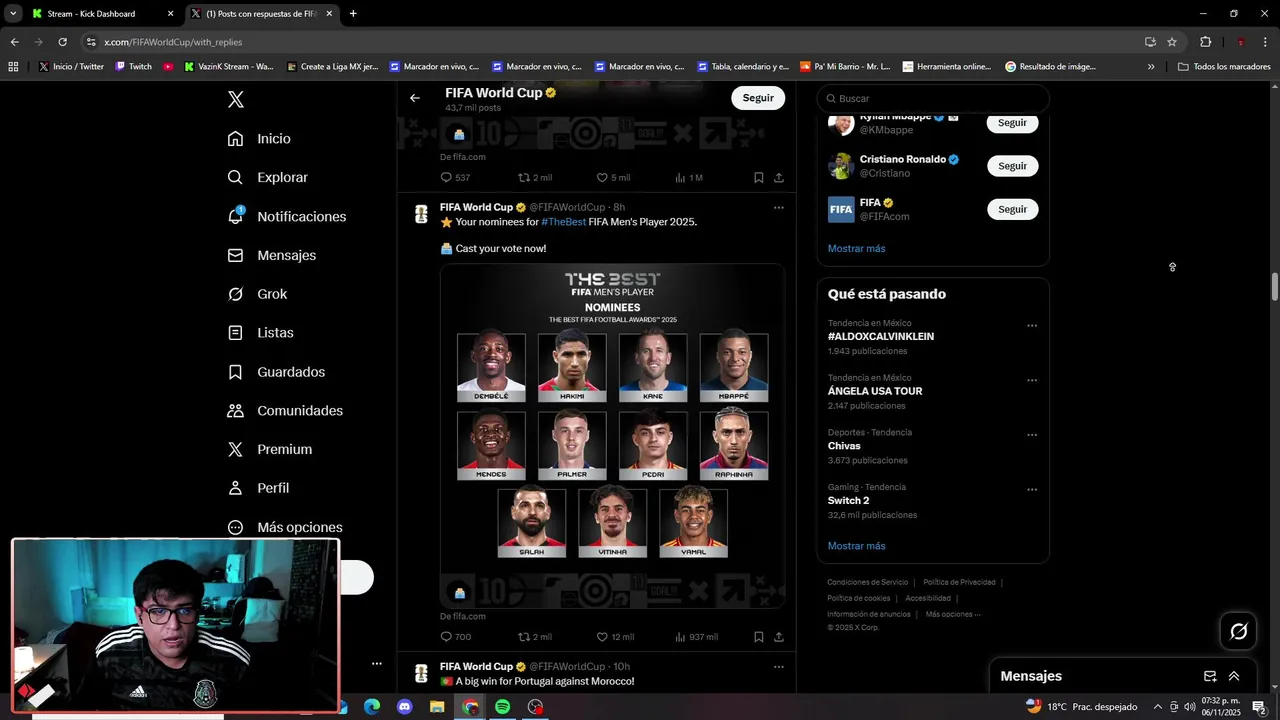
Task: Click the #TheBest hashtag link
Action: pos(564,222)
